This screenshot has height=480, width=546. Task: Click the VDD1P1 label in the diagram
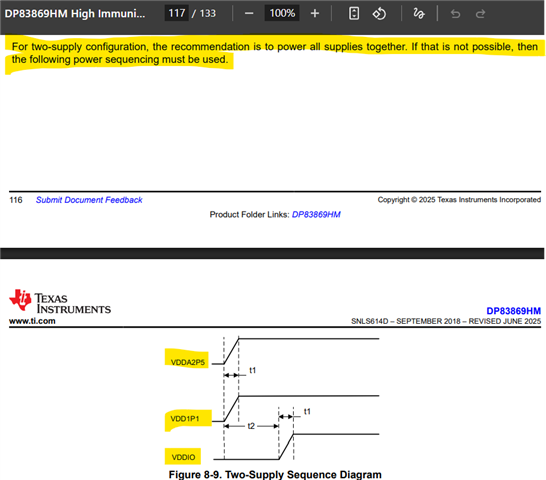tap(185, 419)
